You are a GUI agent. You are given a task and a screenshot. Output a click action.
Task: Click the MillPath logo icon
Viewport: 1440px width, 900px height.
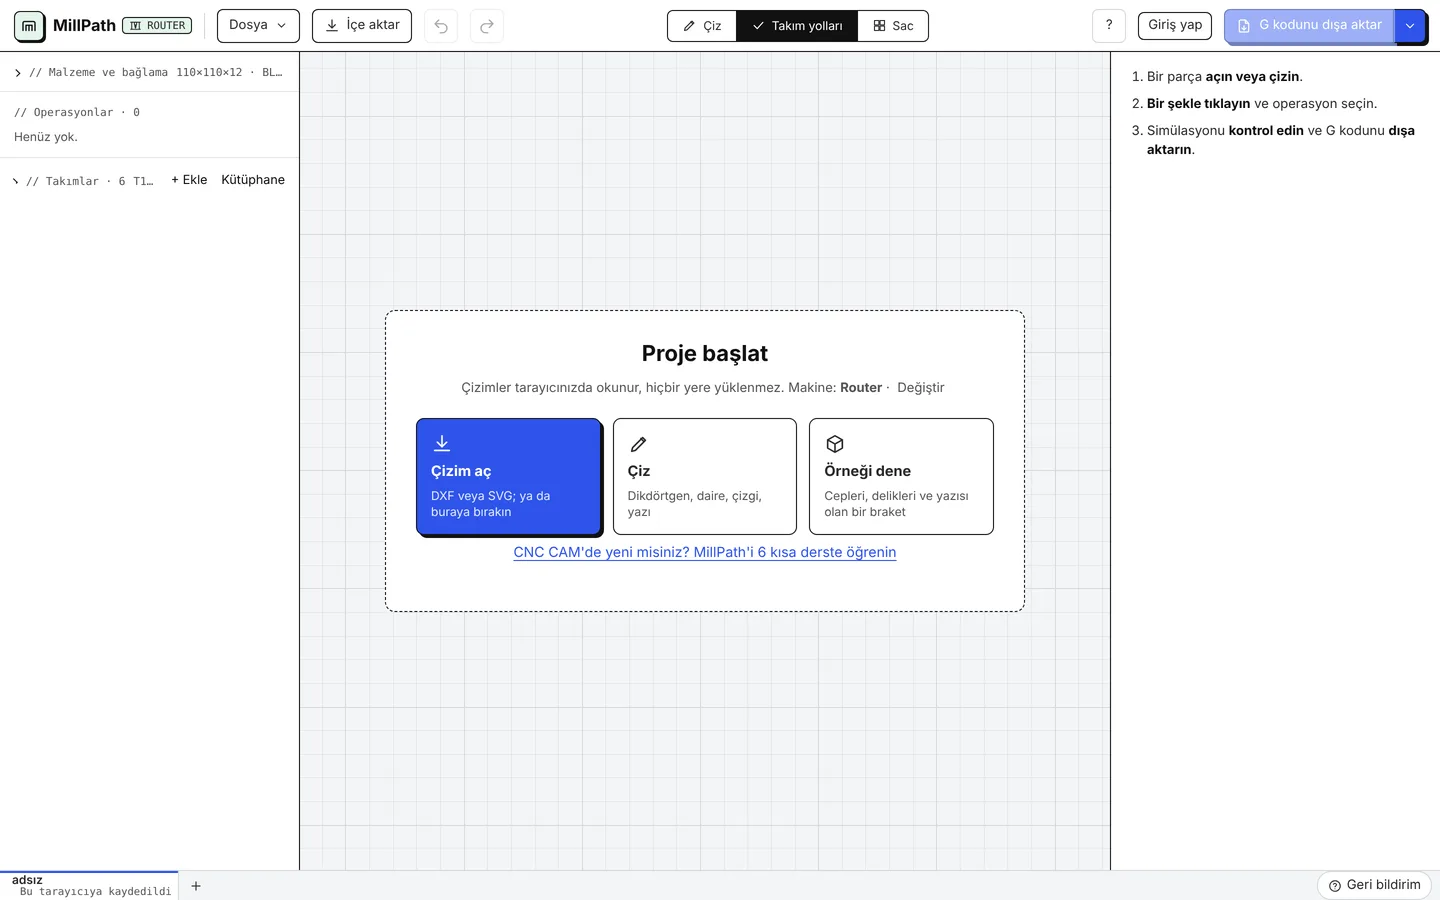pos(29,26)
